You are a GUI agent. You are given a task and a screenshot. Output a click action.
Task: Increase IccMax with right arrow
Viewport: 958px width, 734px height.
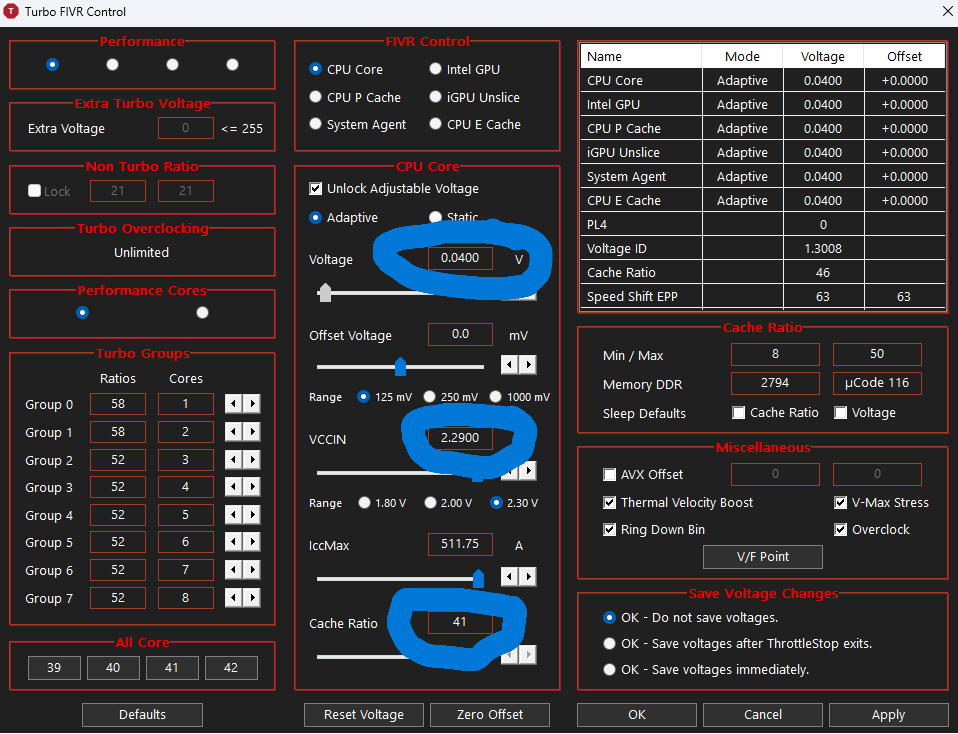click(x=528, y=576)
